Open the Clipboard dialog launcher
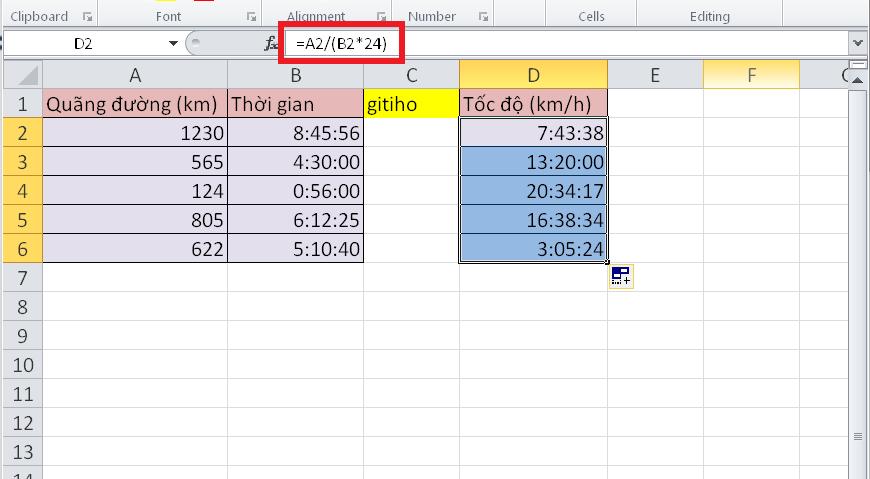 (x=87, y=17)
